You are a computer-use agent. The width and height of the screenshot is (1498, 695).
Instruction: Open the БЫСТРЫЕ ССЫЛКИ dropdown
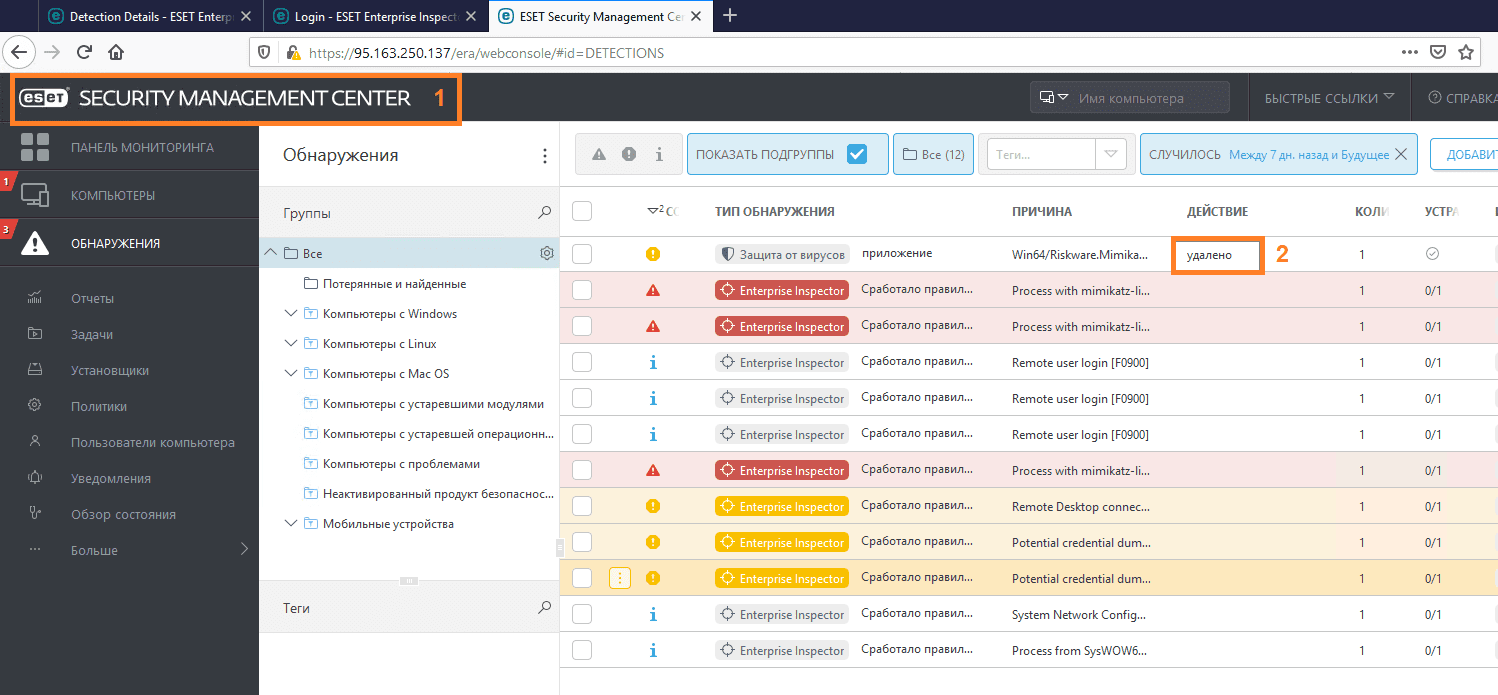coord(1329,98)
